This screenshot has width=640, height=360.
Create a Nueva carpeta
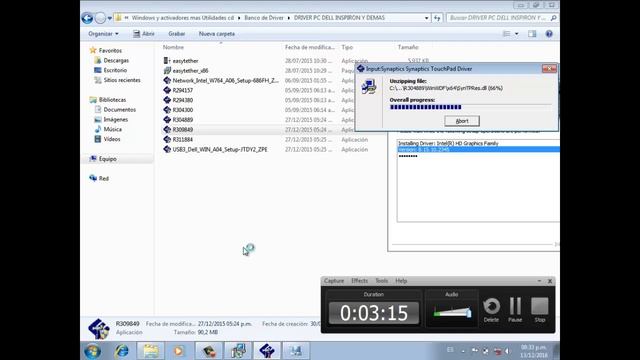(217, 34)
